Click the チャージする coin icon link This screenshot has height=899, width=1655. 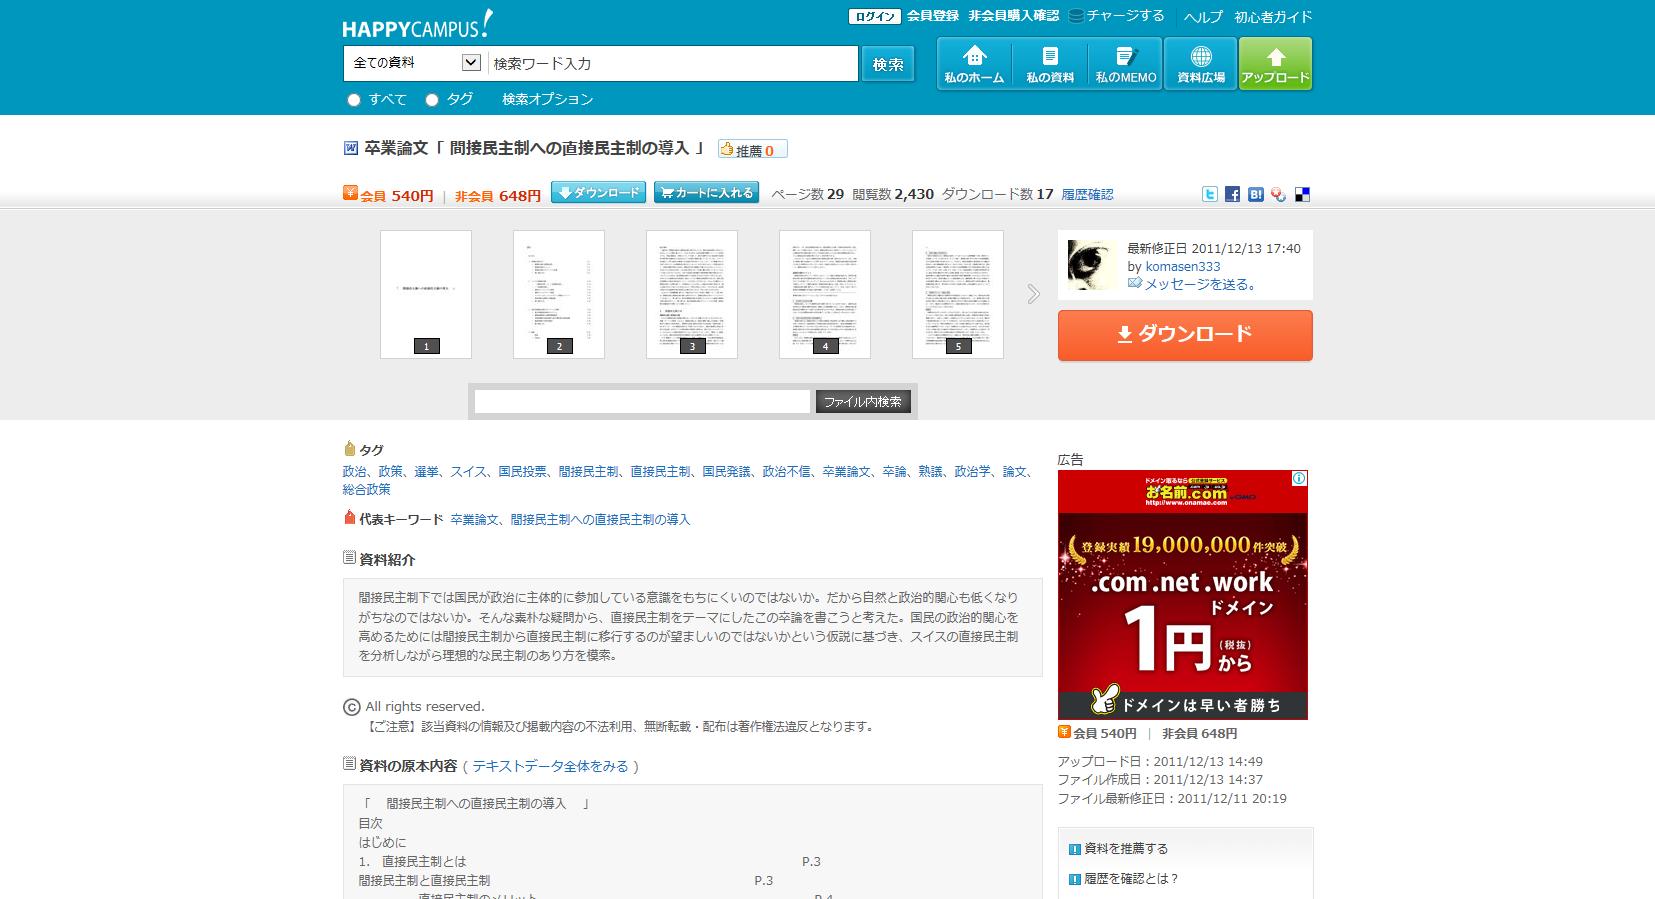[x=1116, y=16]
